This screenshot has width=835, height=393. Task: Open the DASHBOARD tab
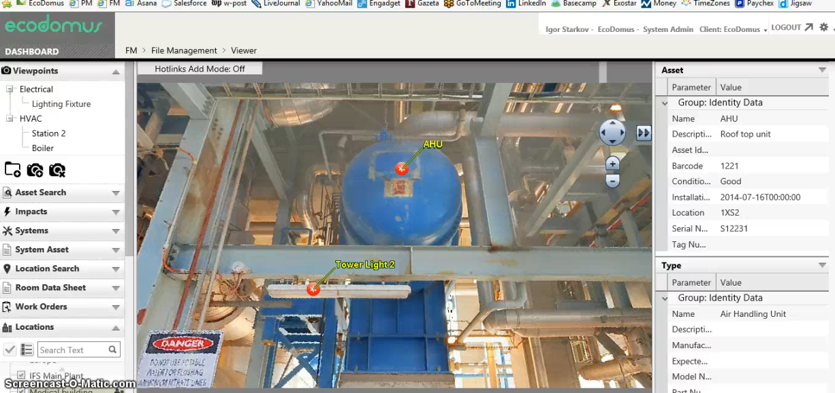pos(32,52)
